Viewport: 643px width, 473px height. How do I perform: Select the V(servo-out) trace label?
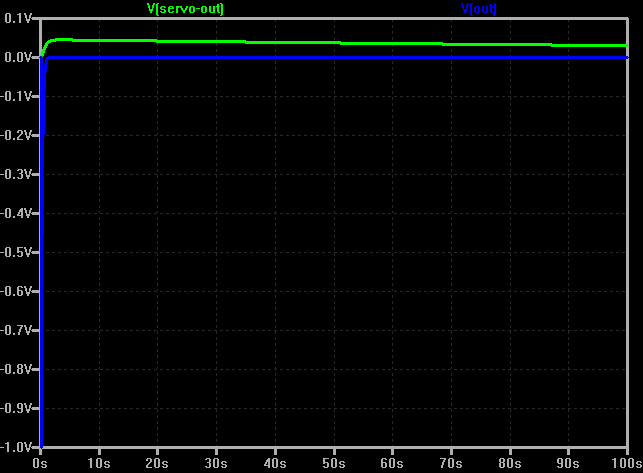pos(185,9)
